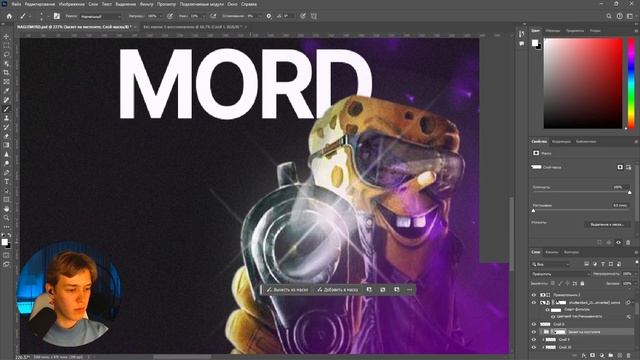Click foreground color swatch in toolbar

(x=4, y=242)
